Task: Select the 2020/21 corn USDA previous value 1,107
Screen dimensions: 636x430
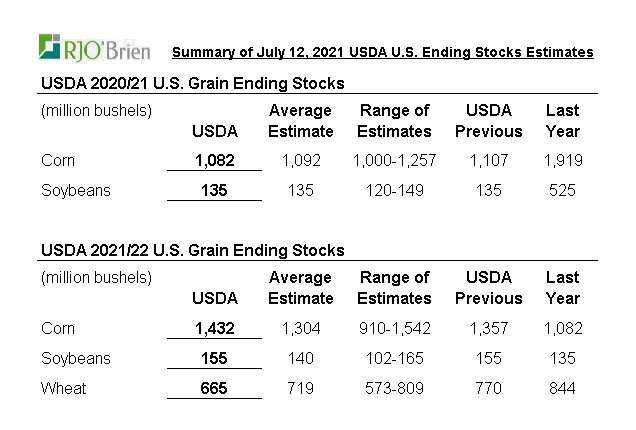Action: [x=488, y=160]
